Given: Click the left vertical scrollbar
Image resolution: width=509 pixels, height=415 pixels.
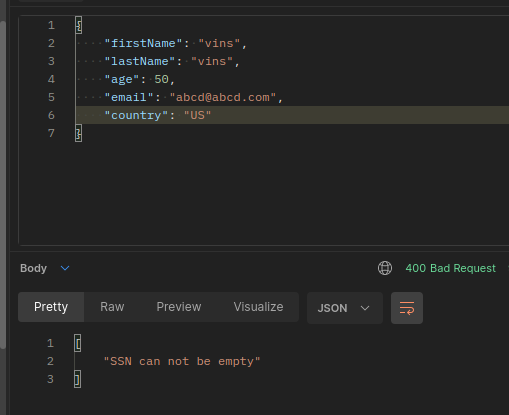Looking at the screenshot, I should click(3, 185).
